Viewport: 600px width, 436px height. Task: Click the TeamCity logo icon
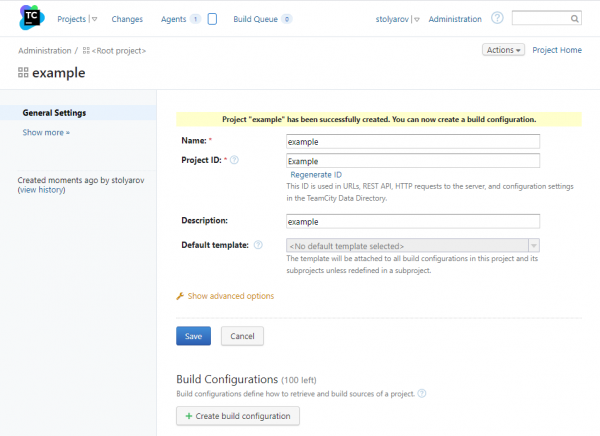(30, 18)
